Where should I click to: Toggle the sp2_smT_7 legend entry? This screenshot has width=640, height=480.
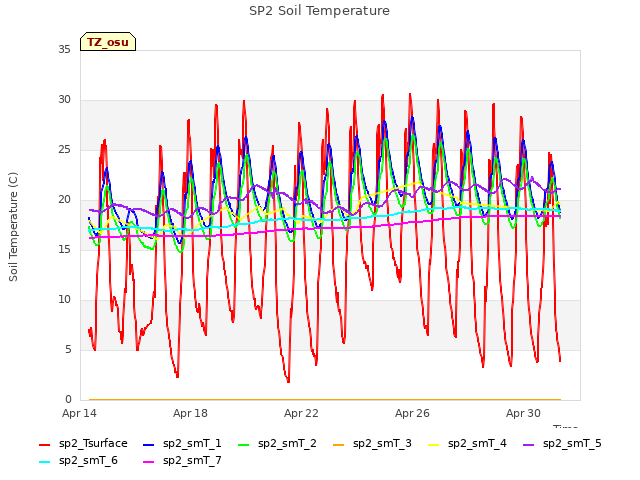coord(182,460)
